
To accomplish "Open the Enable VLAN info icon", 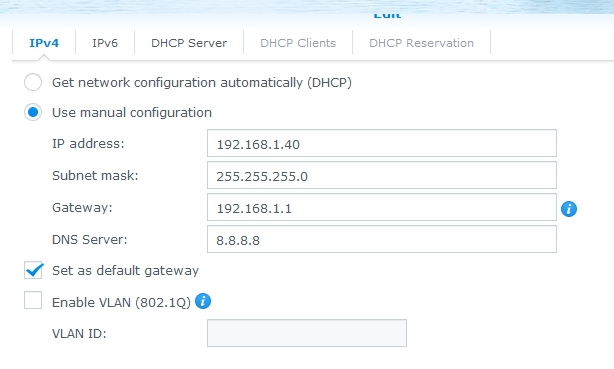I will point(203,301).
